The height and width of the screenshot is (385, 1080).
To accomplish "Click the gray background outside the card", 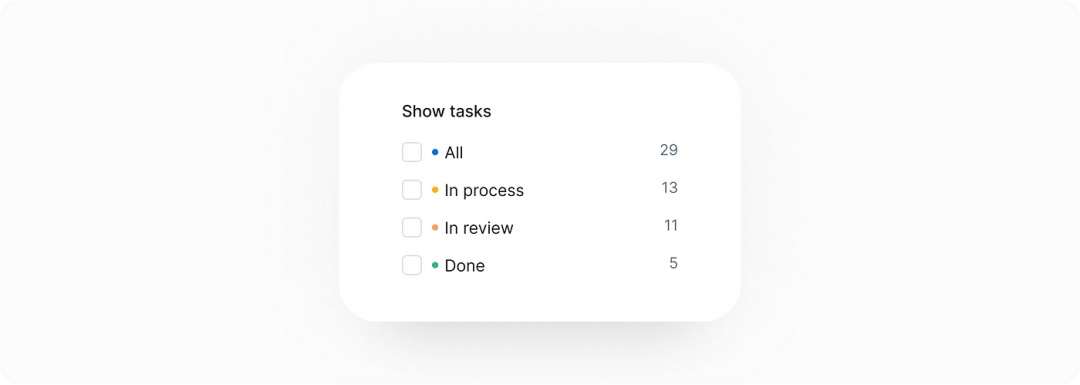I will point(172,193).
